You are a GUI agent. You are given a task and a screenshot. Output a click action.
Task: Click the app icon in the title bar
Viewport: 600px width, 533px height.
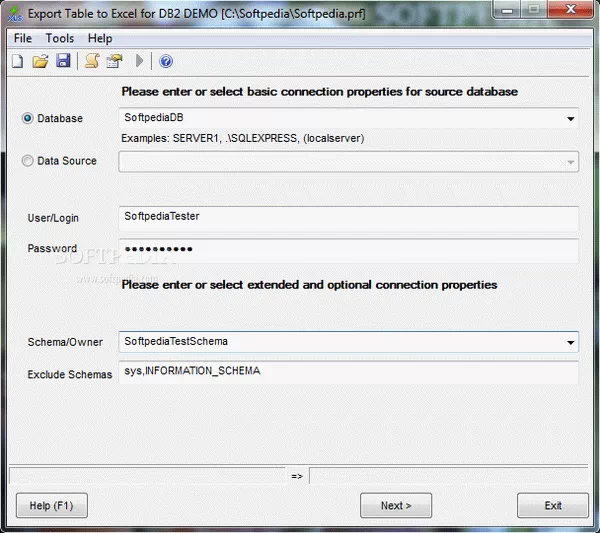(15, 14)
